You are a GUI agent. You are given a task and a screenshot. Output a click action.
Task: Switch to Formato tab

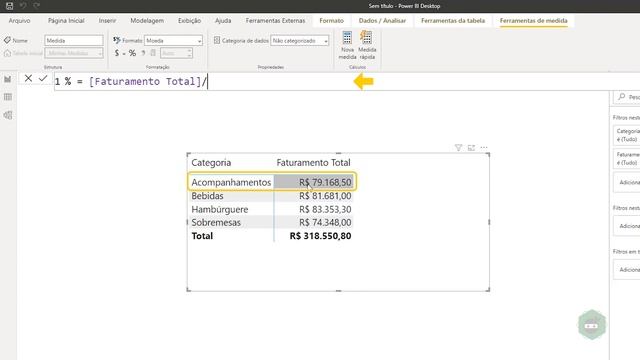(x=331, y=20)
